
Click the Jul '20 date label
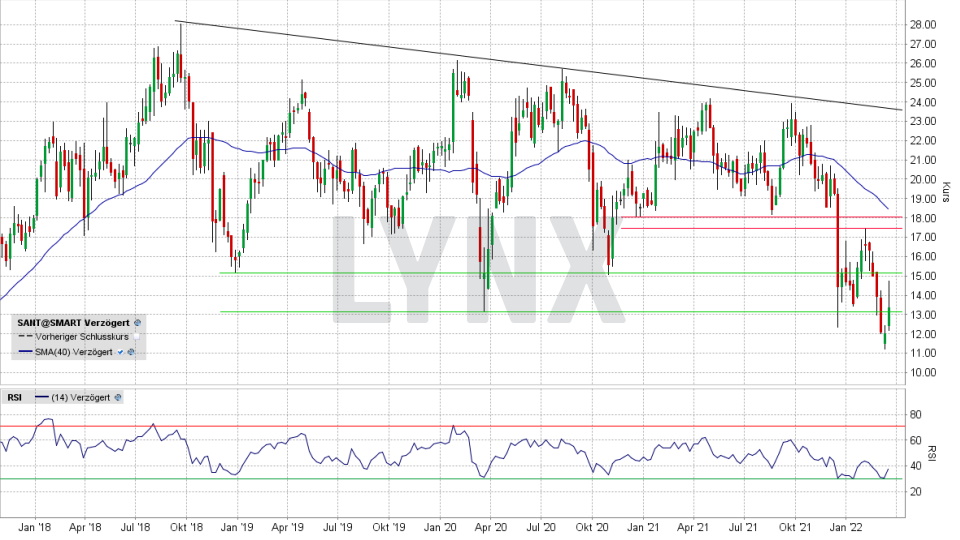pyautogui.click(x=541, y=527)
